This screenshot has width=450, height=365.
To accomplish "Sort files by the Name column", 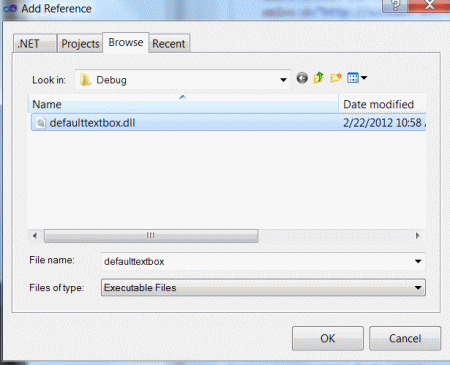I will [184, 104].
